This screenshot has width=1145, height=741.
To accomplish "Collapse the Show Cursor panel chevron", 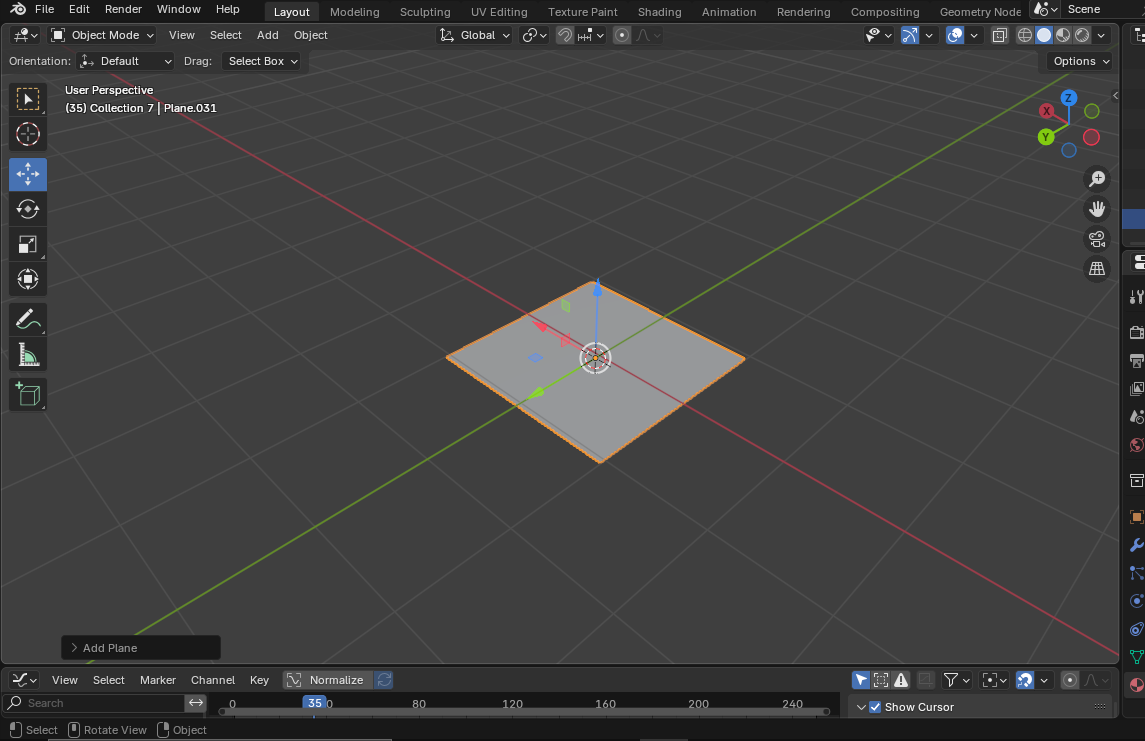I will (861, 707).
